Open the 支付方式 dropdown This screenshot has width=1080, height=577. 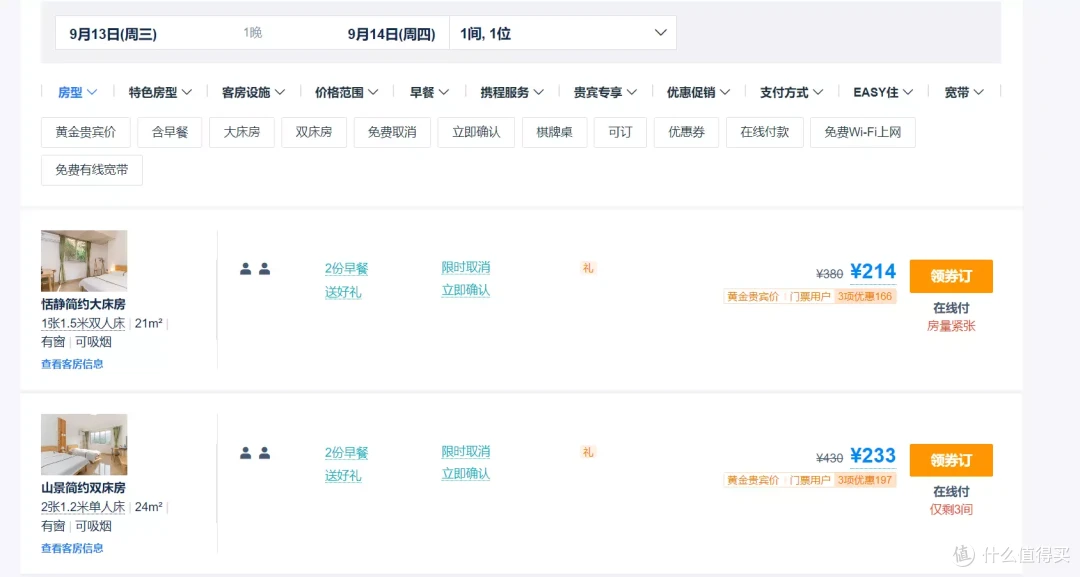pyautogui.click(x=791, y=92)
